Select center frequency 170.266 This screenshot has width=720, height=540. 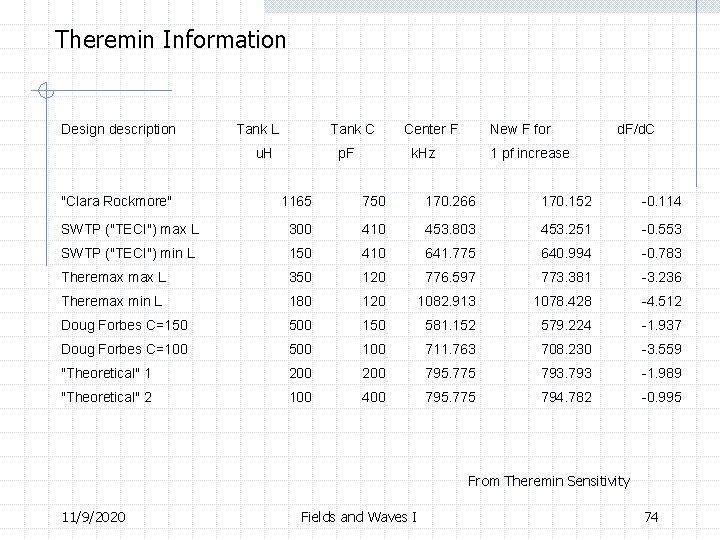point(450,201)
